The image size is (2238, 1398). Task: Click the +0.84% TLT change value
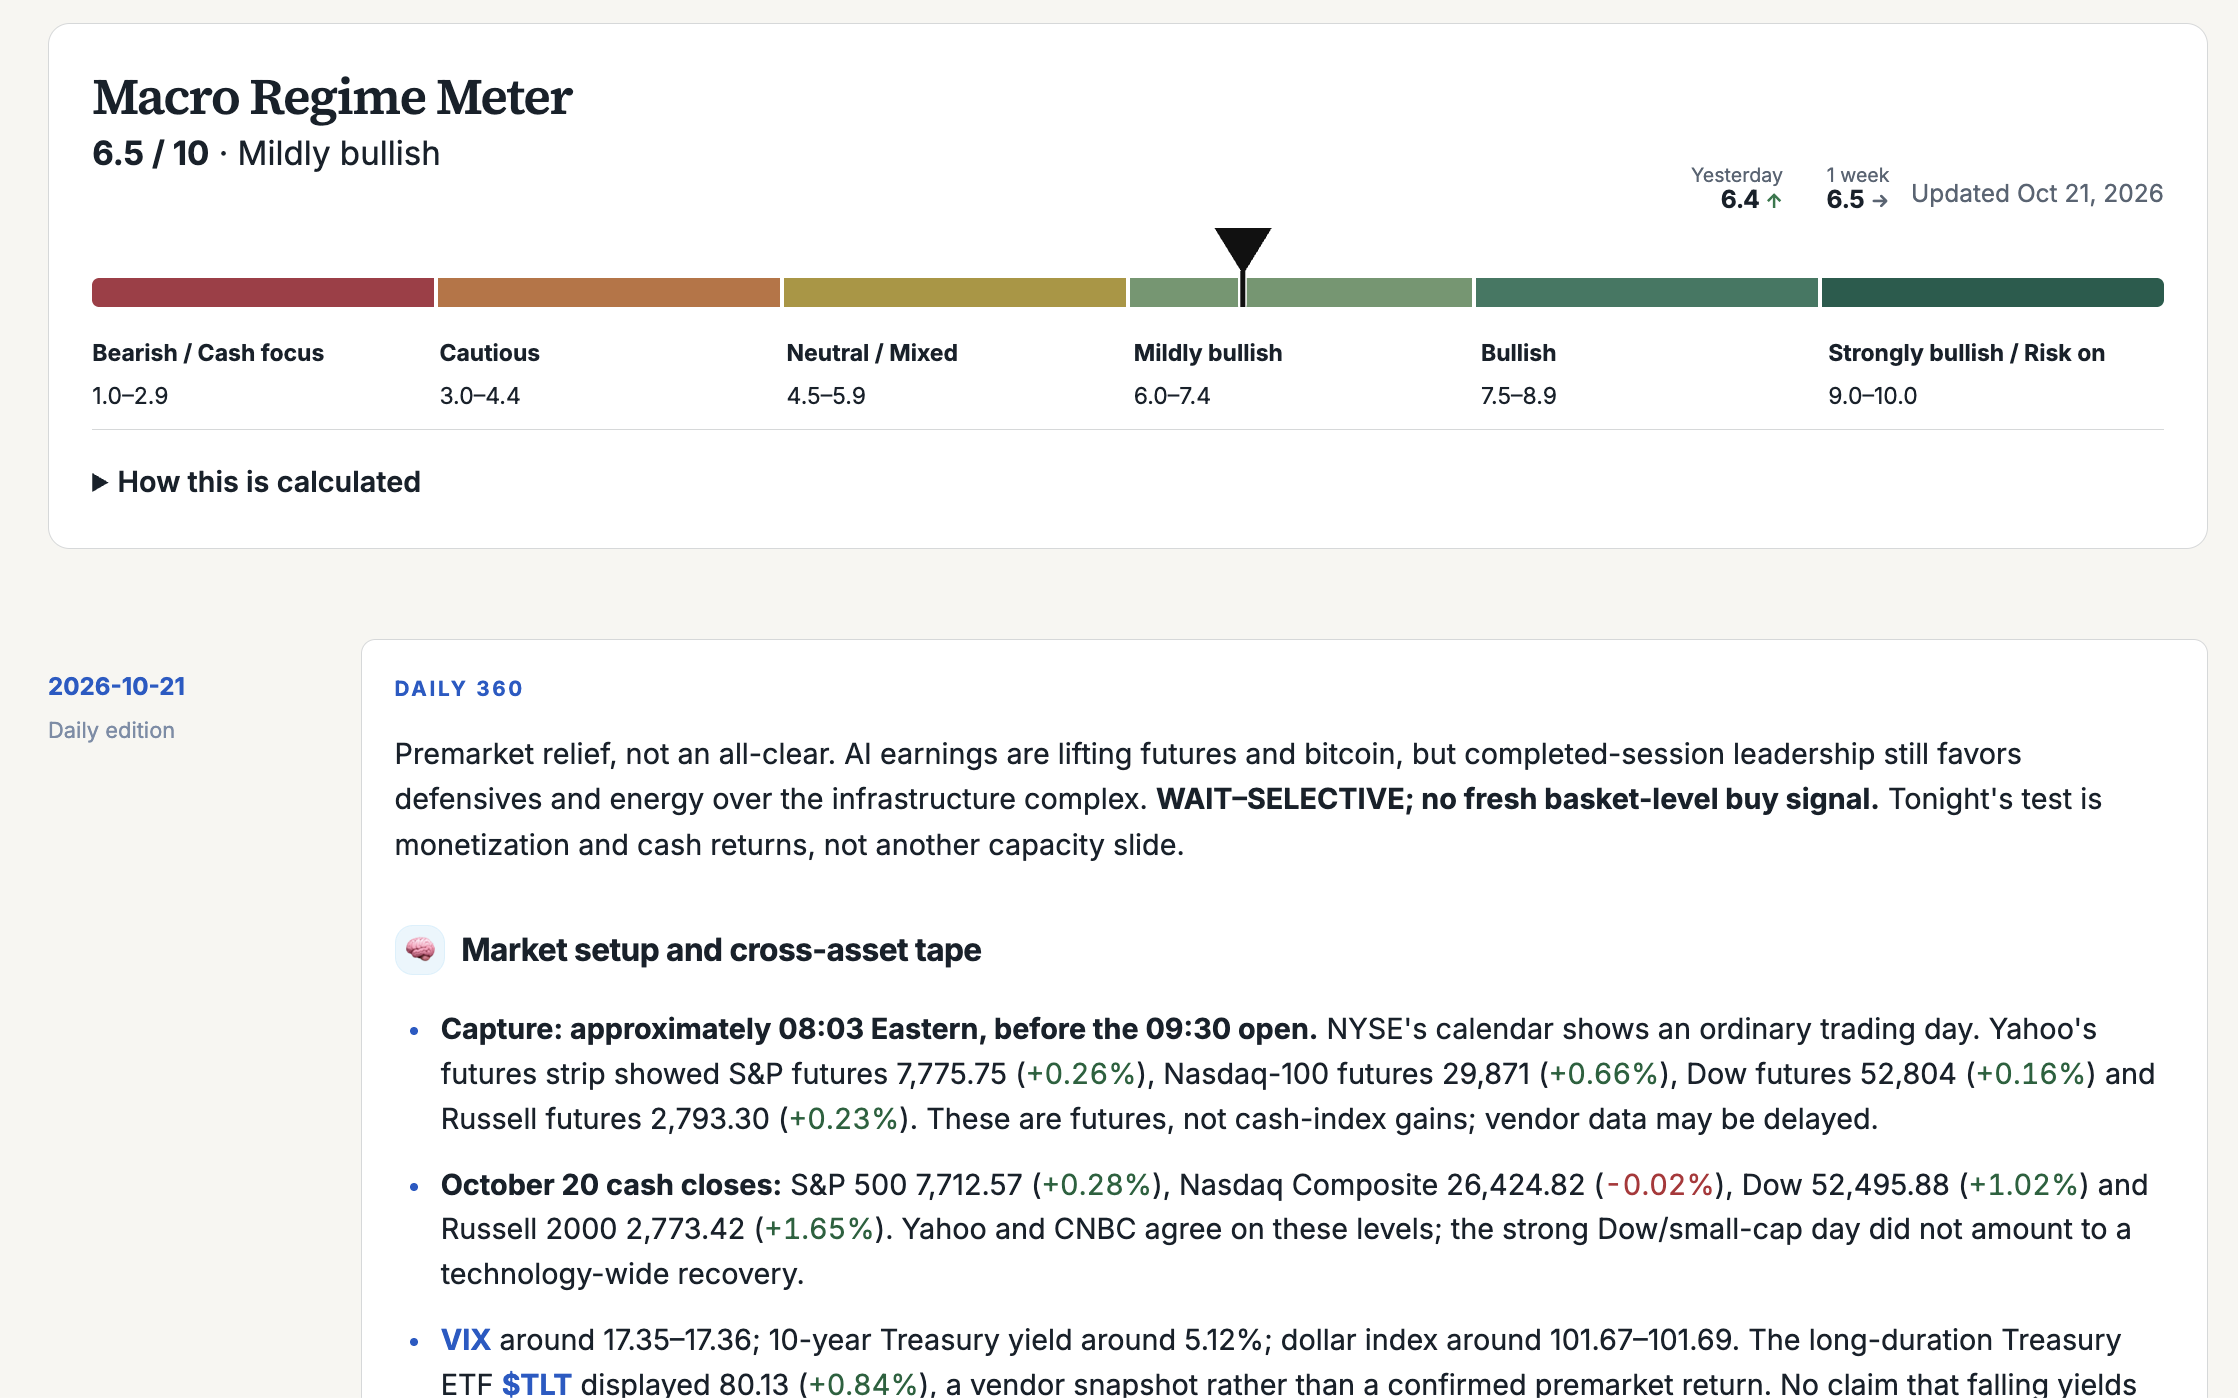point(863,1384)
